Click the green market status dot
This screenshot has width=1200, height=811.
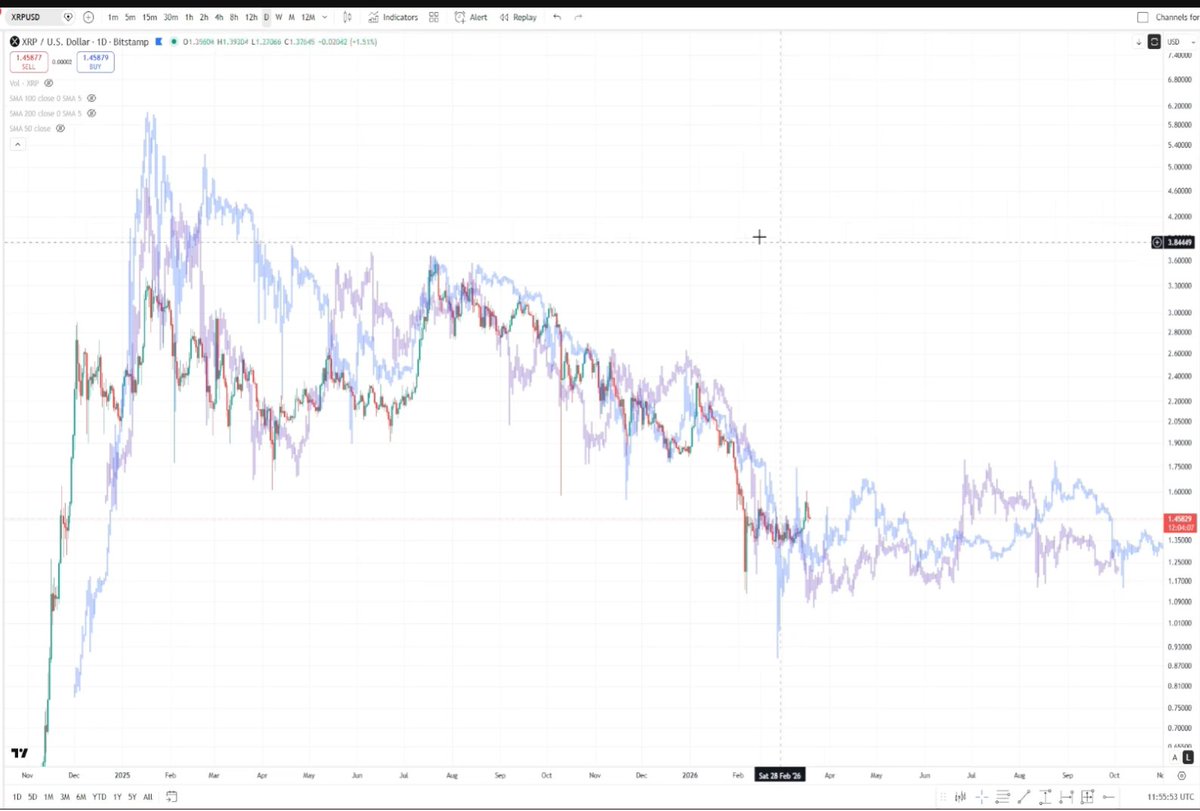(x=175, y=42)
